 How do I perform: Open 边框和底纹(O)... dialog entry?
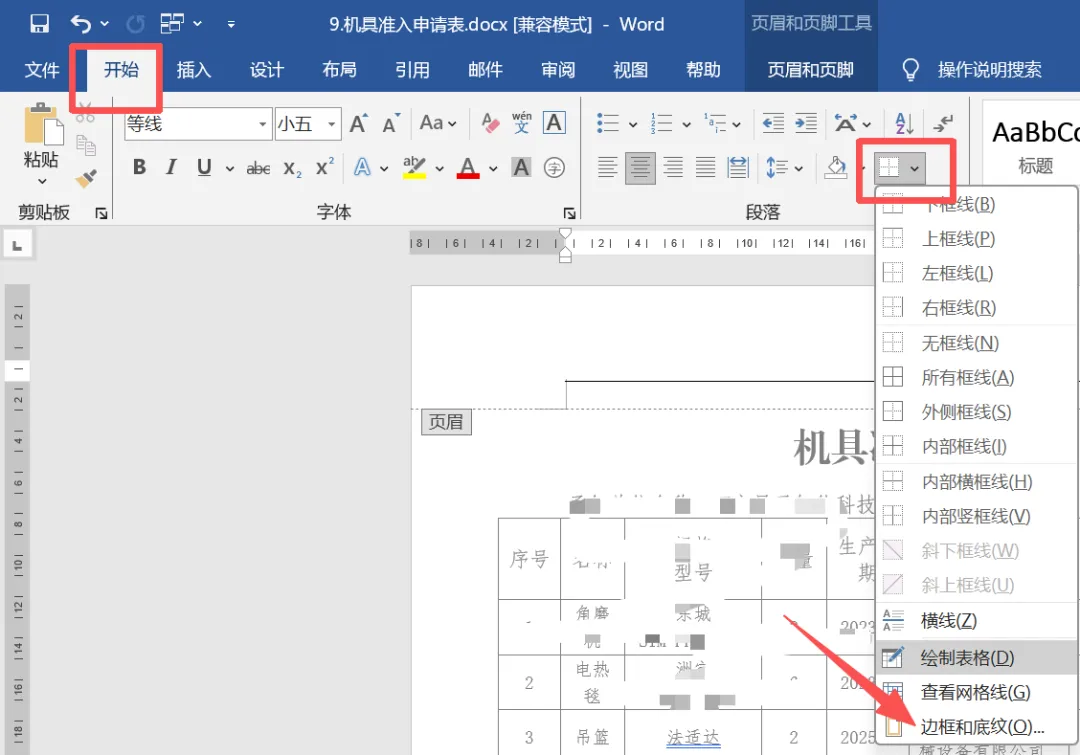point(977,727)
